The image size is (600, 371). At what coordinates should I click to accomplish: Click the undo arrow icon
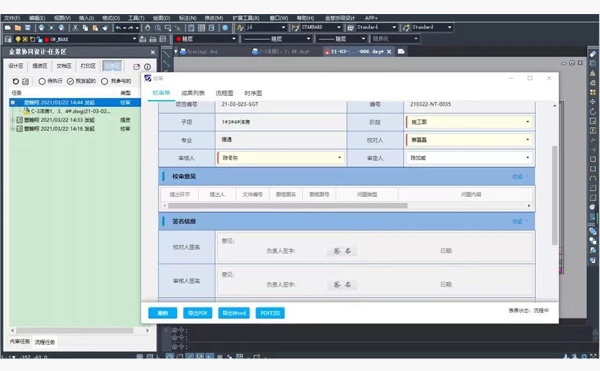point(118,28)
